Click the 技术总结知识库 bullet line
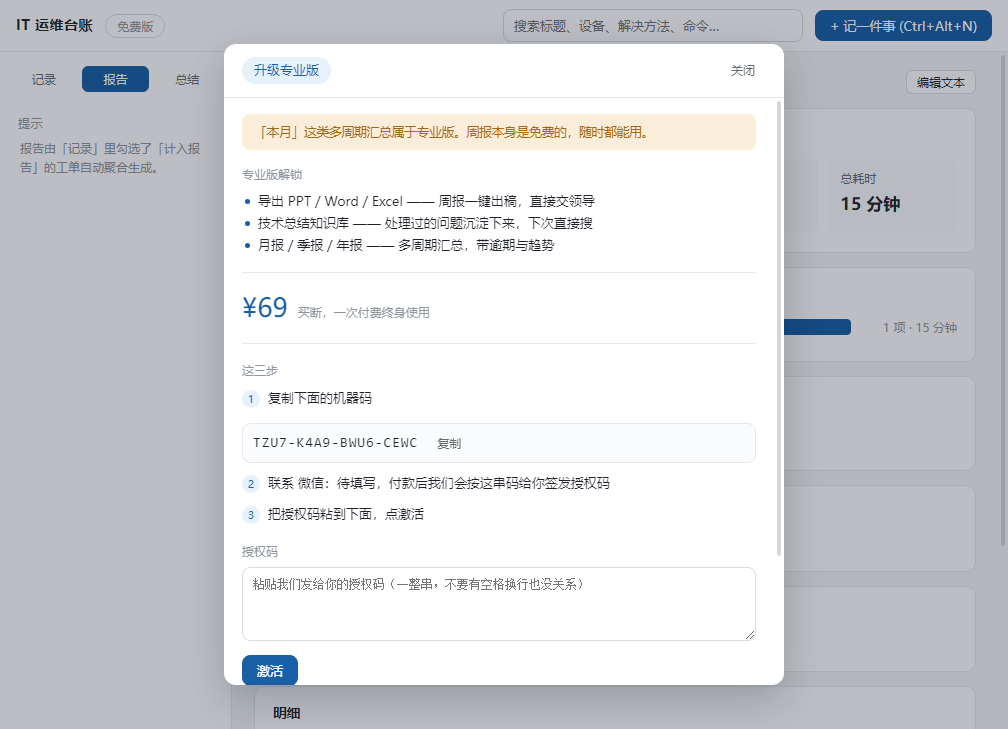Screen dimensions: 1008x729 425,223
